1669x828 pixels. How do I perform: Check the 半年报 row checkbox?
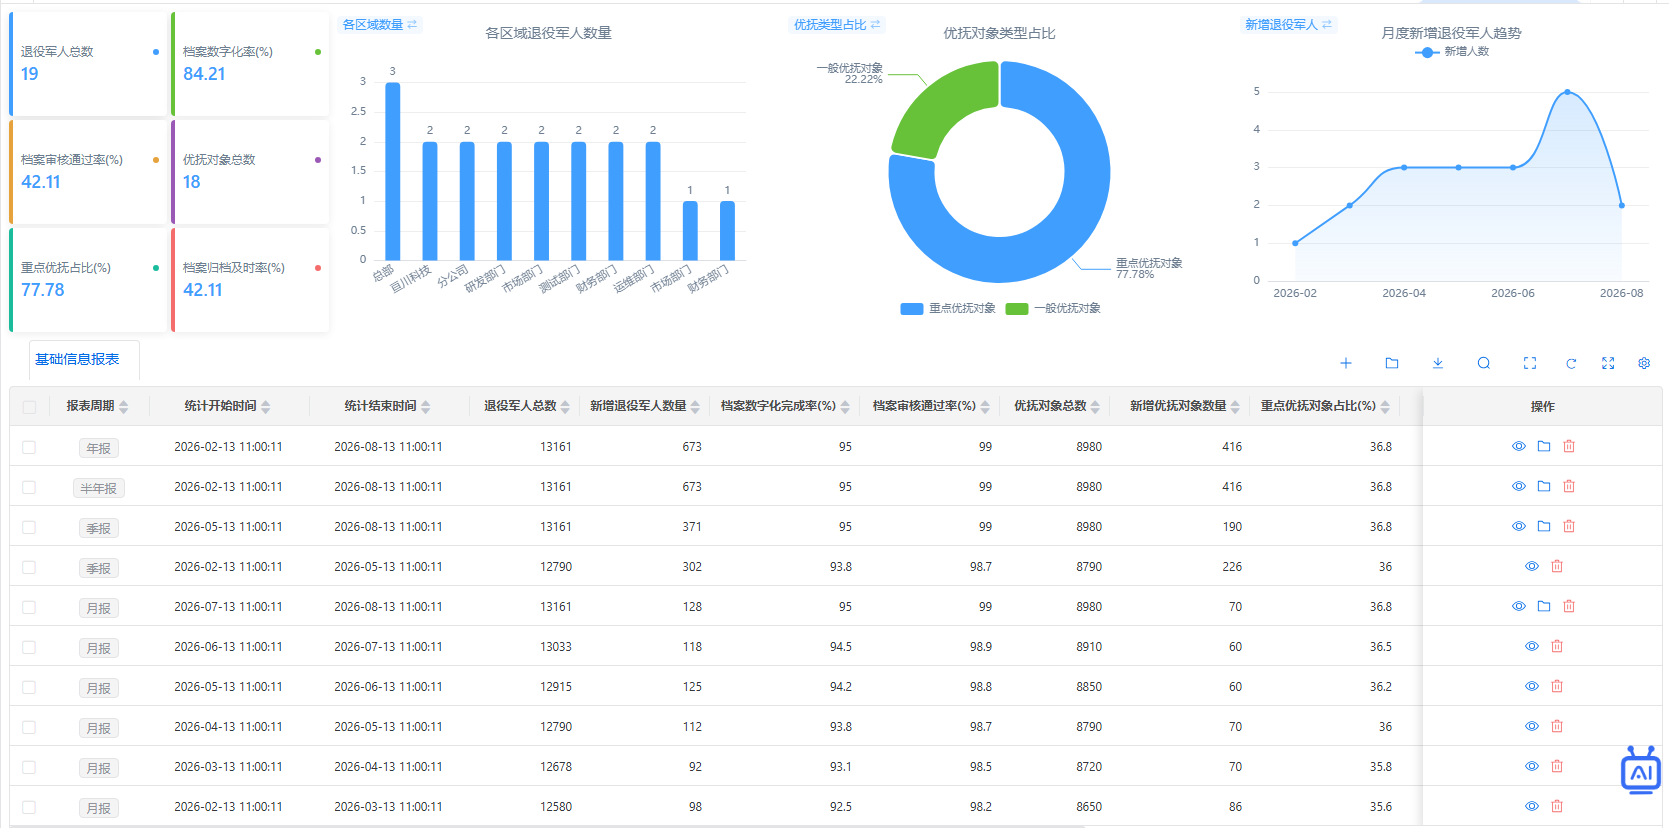[x=29, y=487]
